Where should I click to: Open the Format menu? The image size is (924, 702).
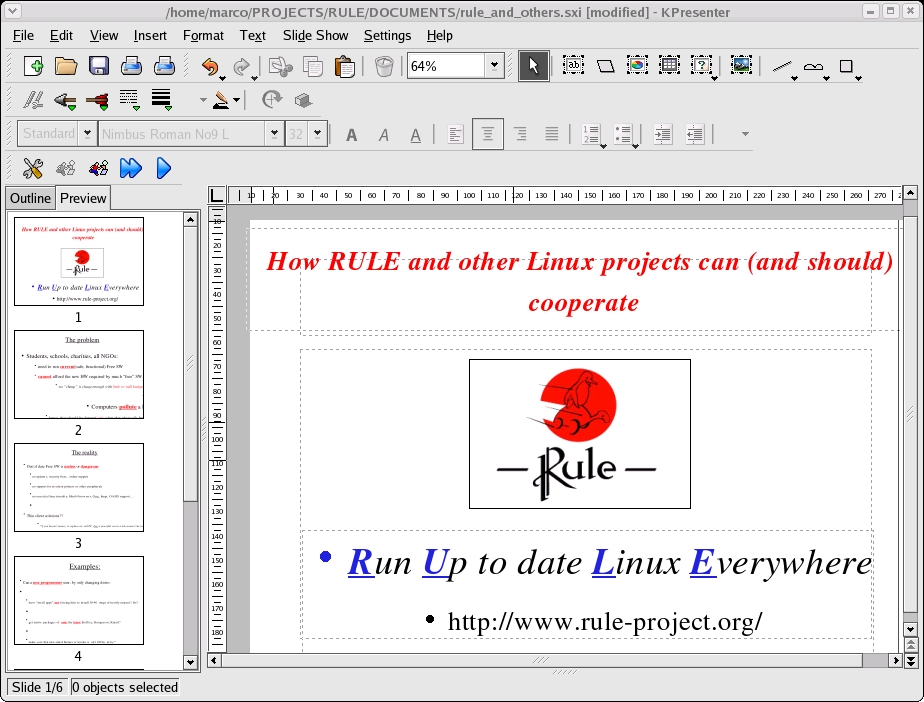pyautogui.click(x=203, y=35)
